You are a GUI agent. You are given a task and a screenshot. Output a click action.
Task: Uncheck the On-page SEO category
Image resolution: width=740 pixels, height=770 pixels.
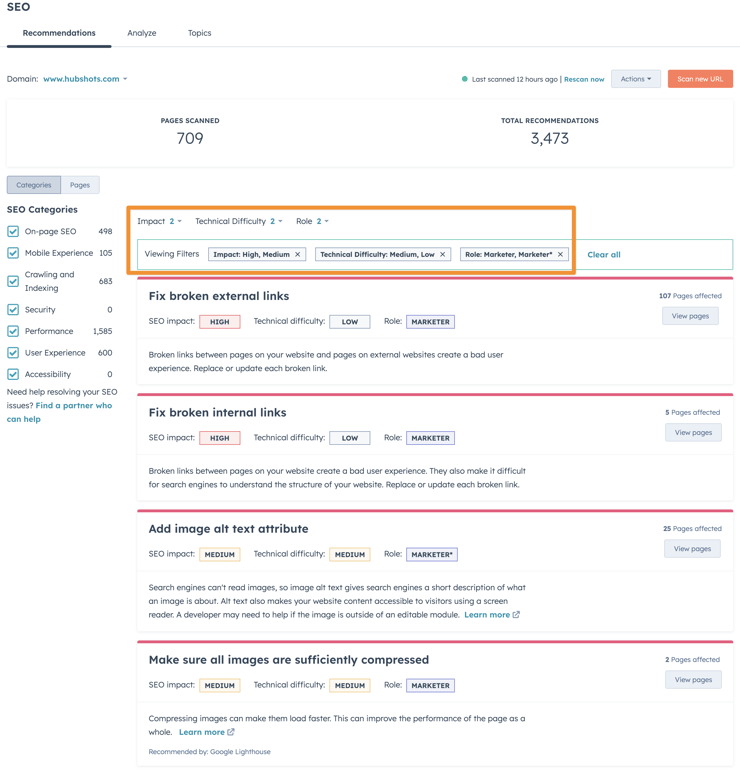13,231
